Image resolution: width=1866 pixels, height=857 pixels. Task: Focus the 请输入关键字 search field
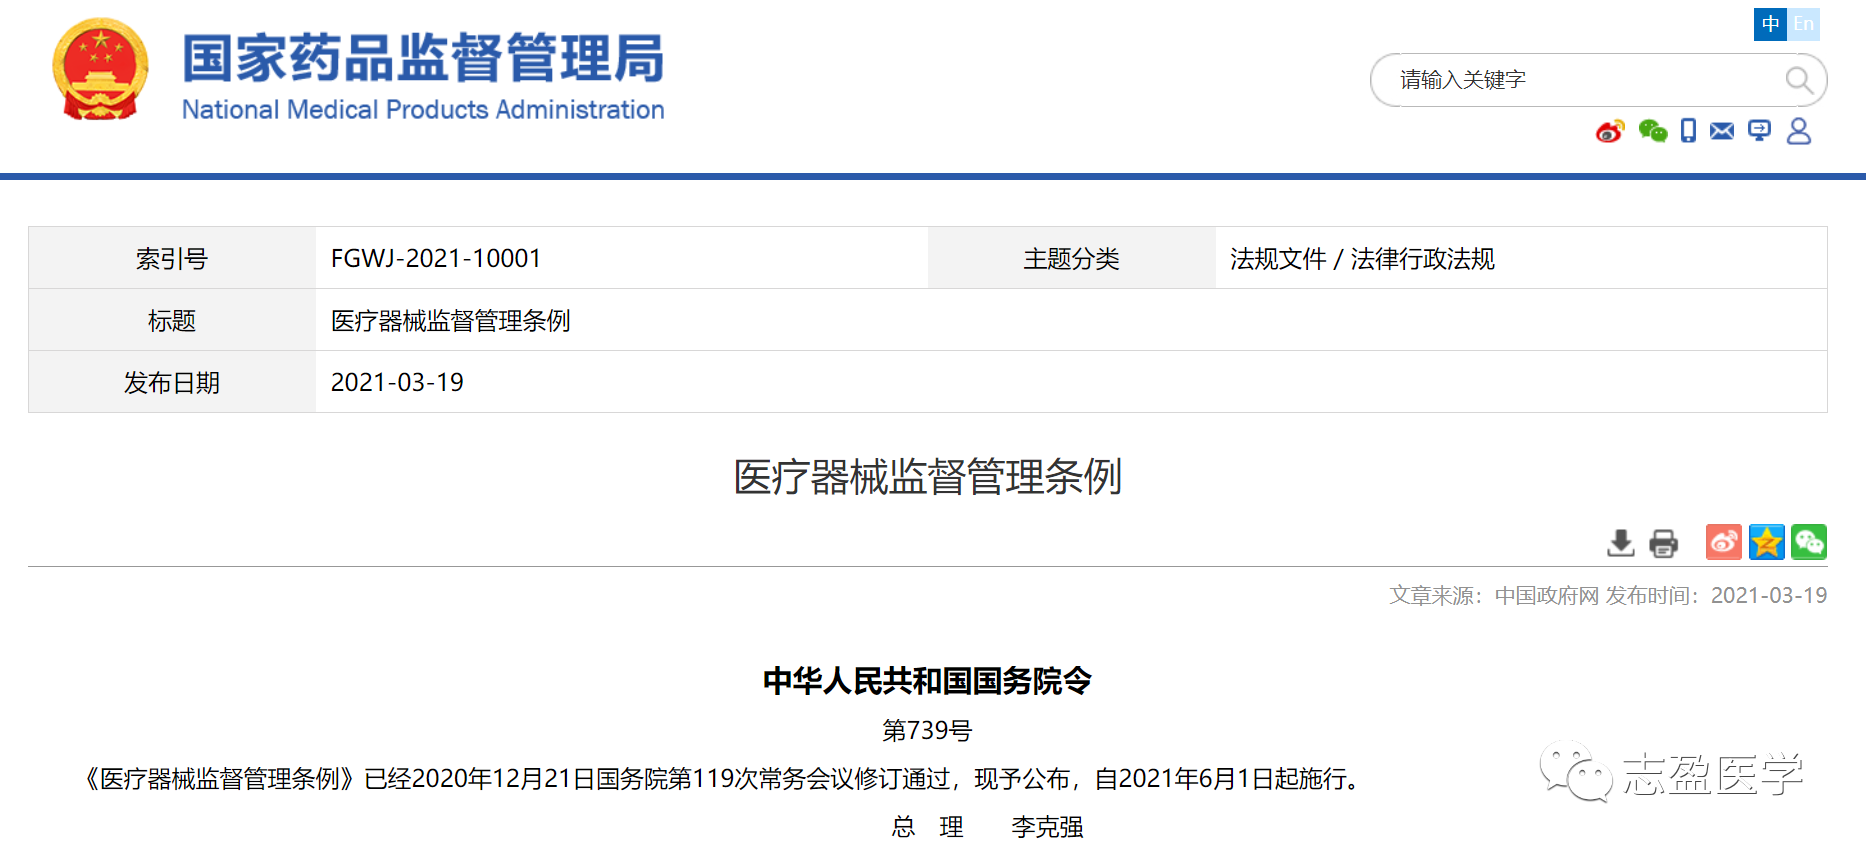pyautogui.click(x=1580, y=80)
